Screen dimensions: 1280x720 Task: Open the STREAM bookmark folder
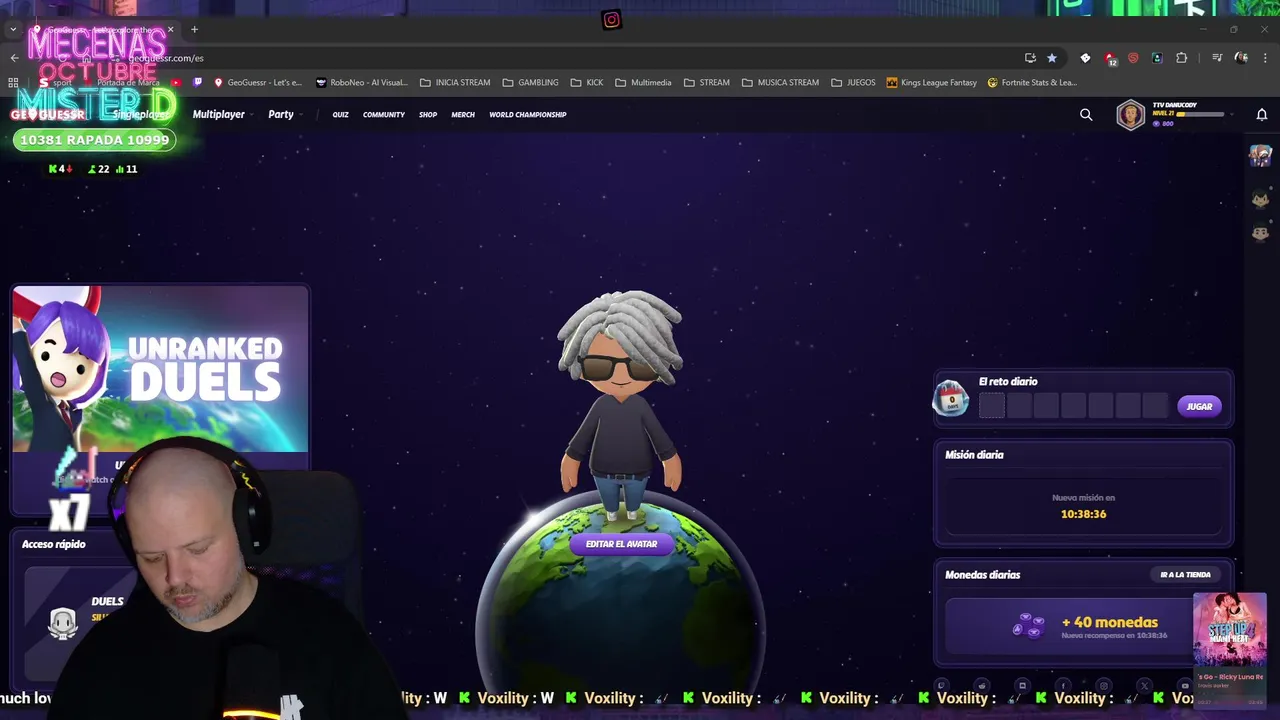(x=706, y=82)
